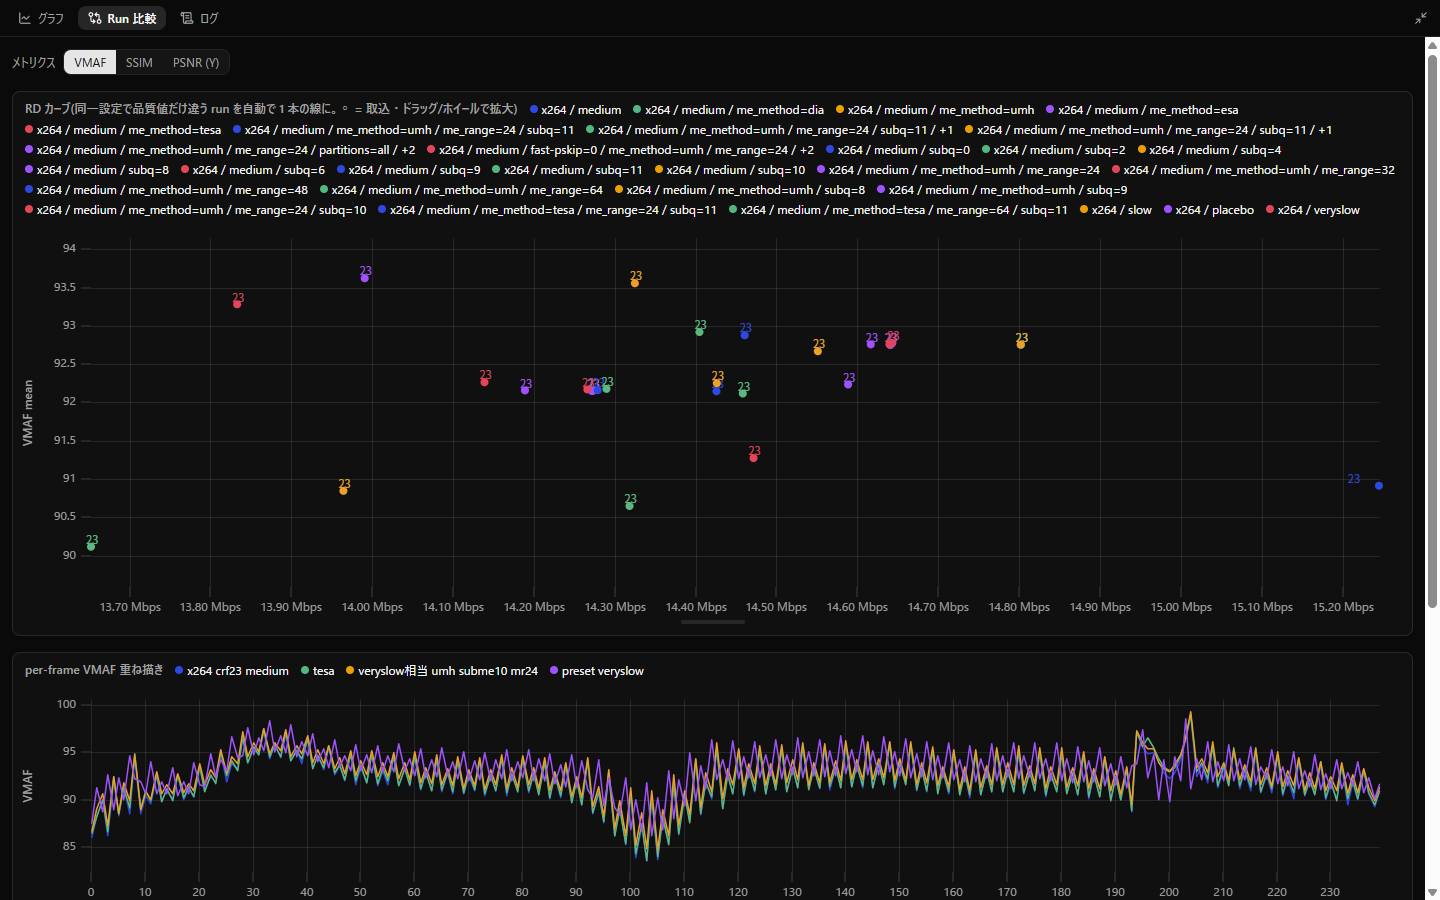Screen dimensions: 1440x900
Task: Click the 'メトリクス' label
Action: (x=33, y=62)
